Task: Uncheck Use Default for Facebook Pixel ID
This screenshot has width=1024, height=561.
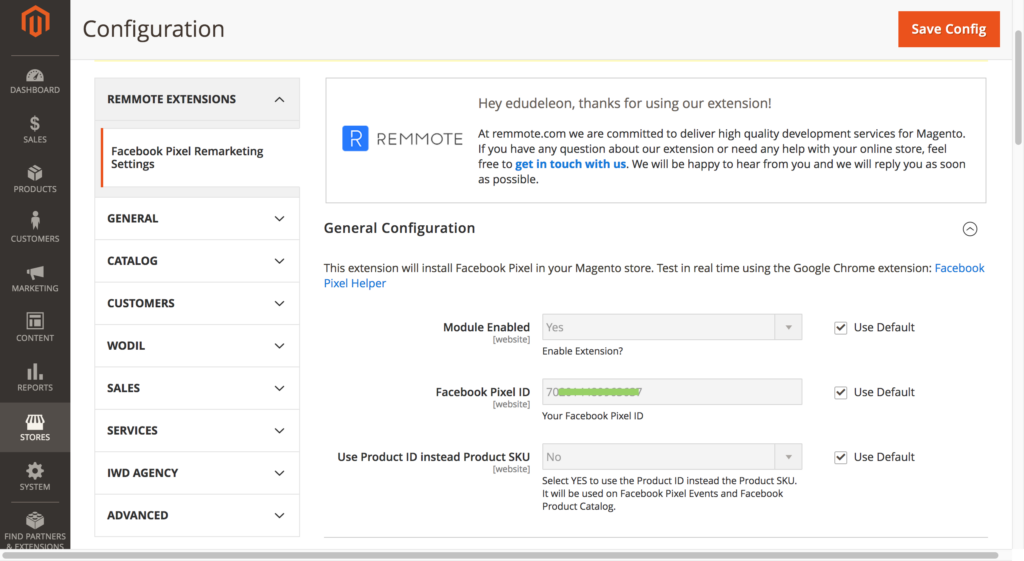Action: 840,393
